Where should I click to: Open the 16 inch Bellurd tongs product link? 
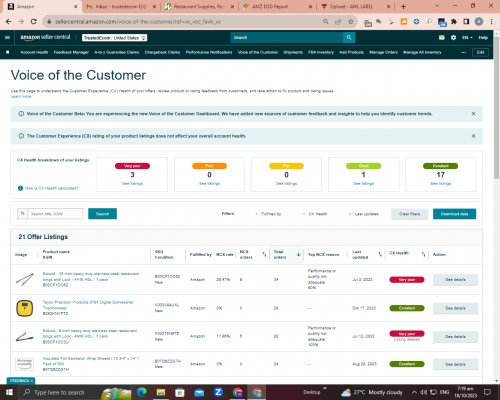coord(91,277)
